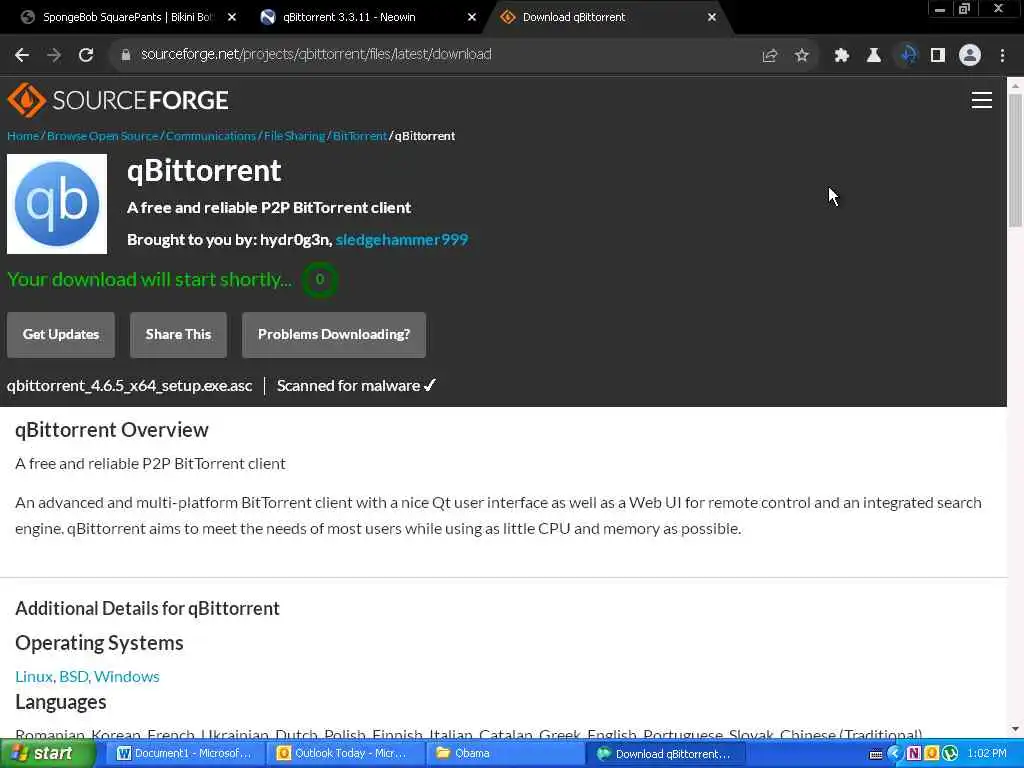Click the qBittorrent project logo image
Image resolution: width=1024 pixels, height=768 pixels.
(57, 204)
